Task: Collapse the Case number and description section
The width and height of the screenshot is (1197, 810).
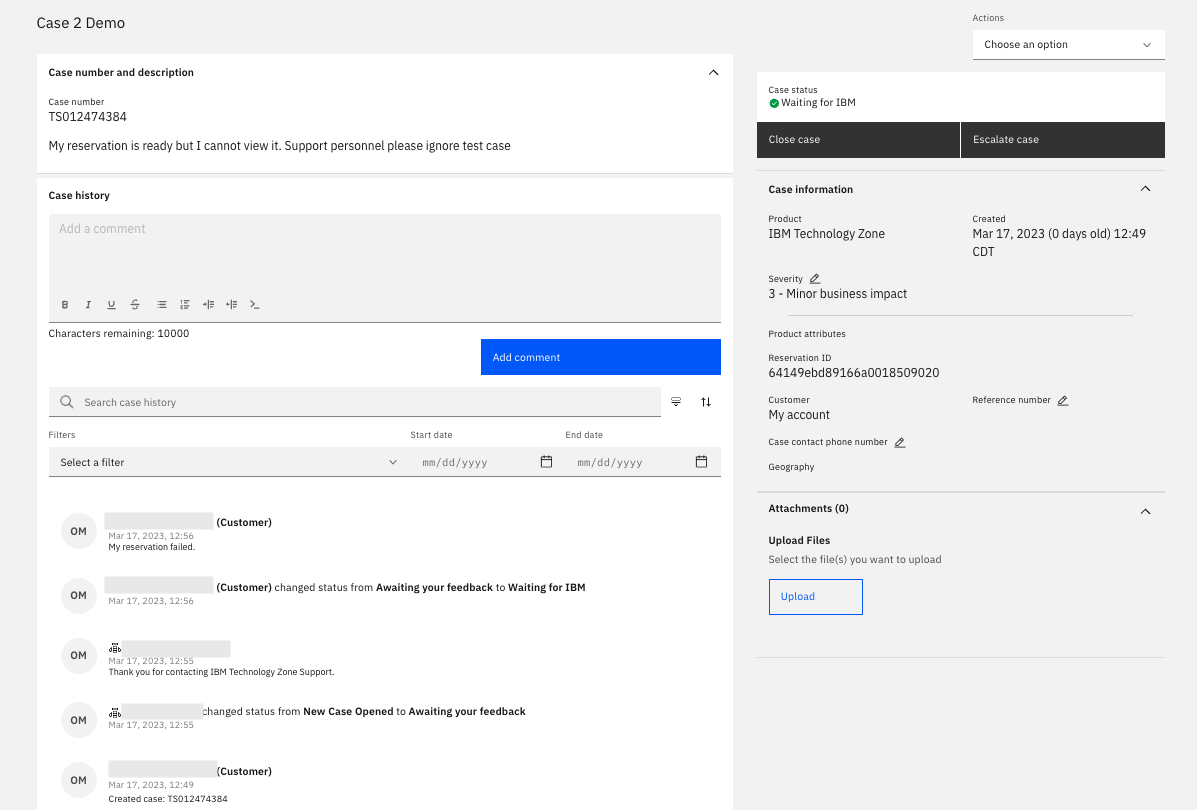Action: tap(713, 73)
